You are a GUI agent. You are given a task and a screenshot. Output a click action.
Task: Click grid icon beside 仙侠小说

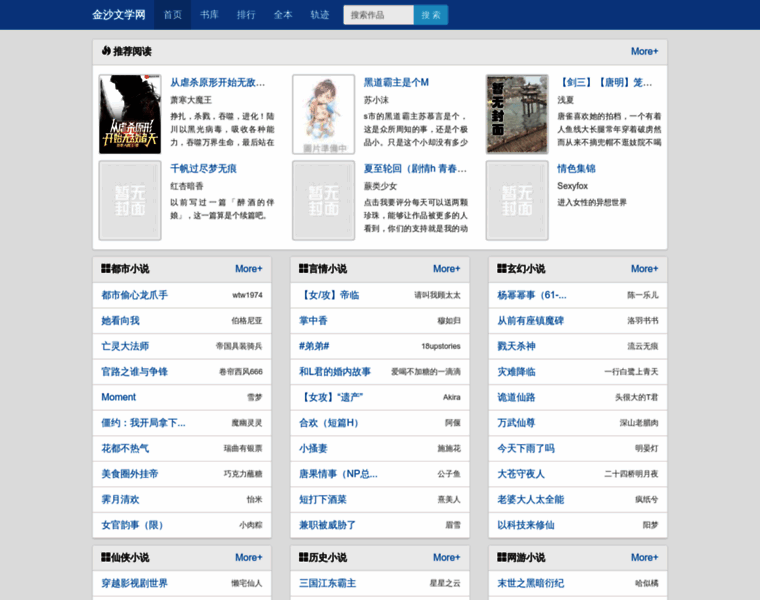coord(106,557)
